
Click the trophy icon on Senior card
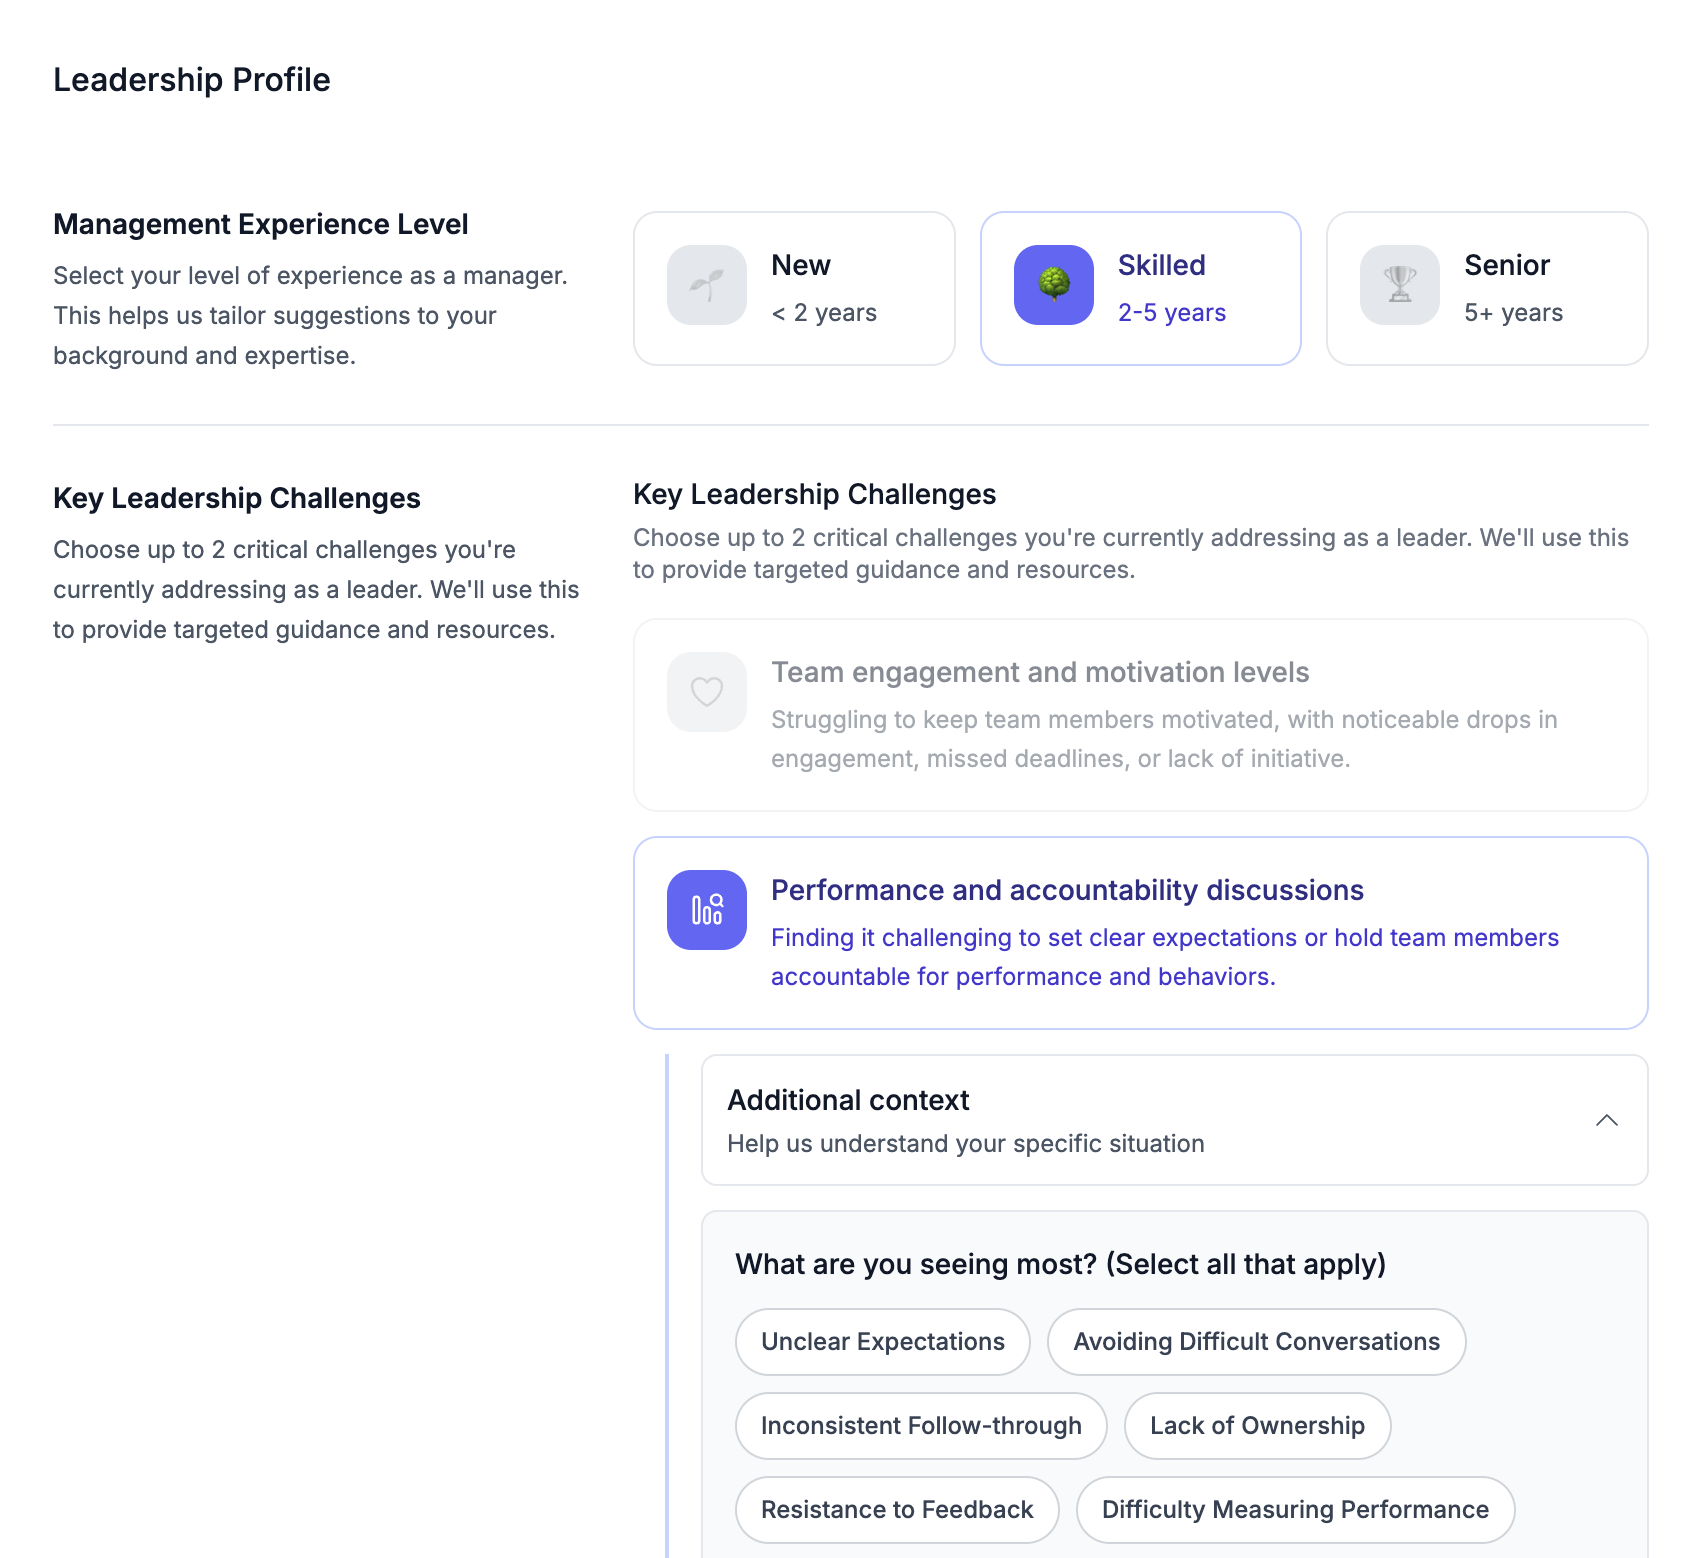coord(1400,285)
